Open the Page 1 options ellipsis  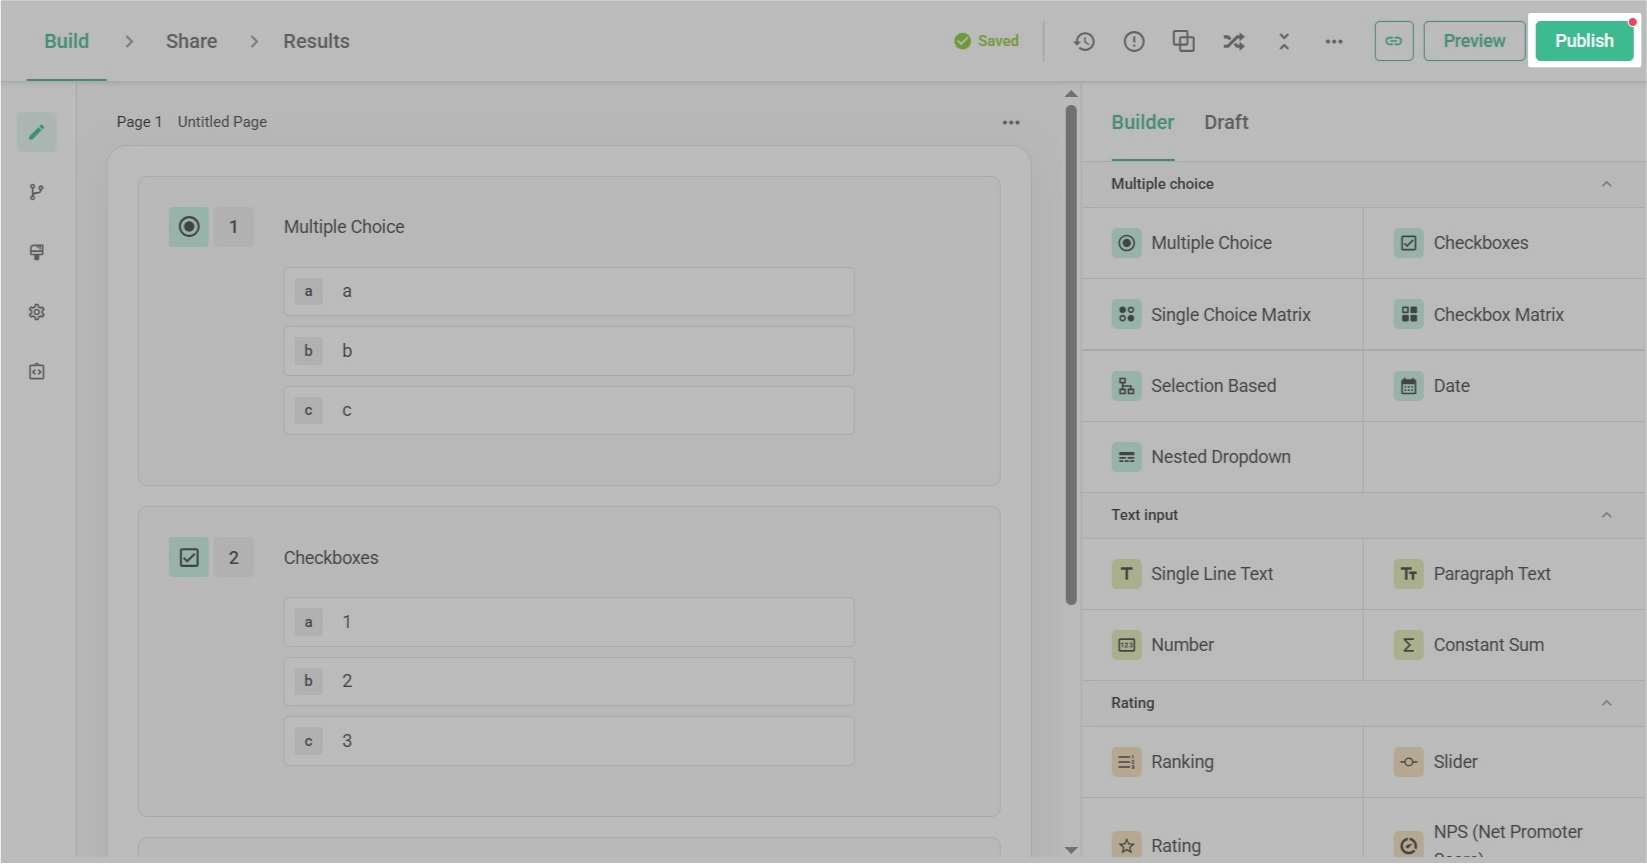pos(1011,122)
